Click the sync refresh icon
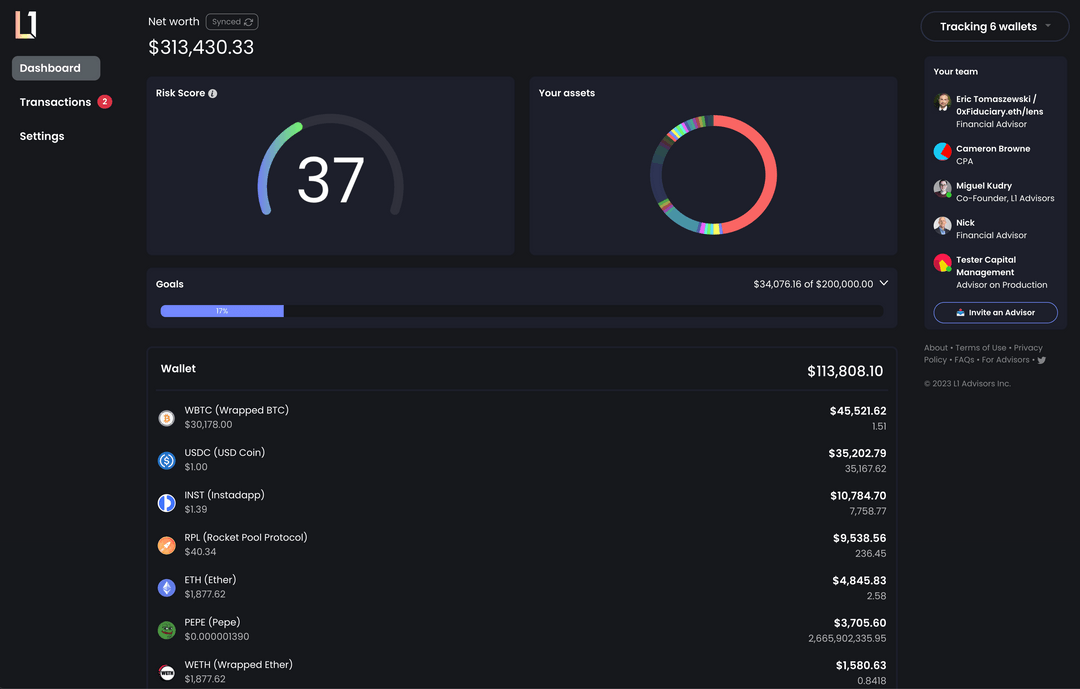This screenshot has width=1080, height=689. coord(249,22)
